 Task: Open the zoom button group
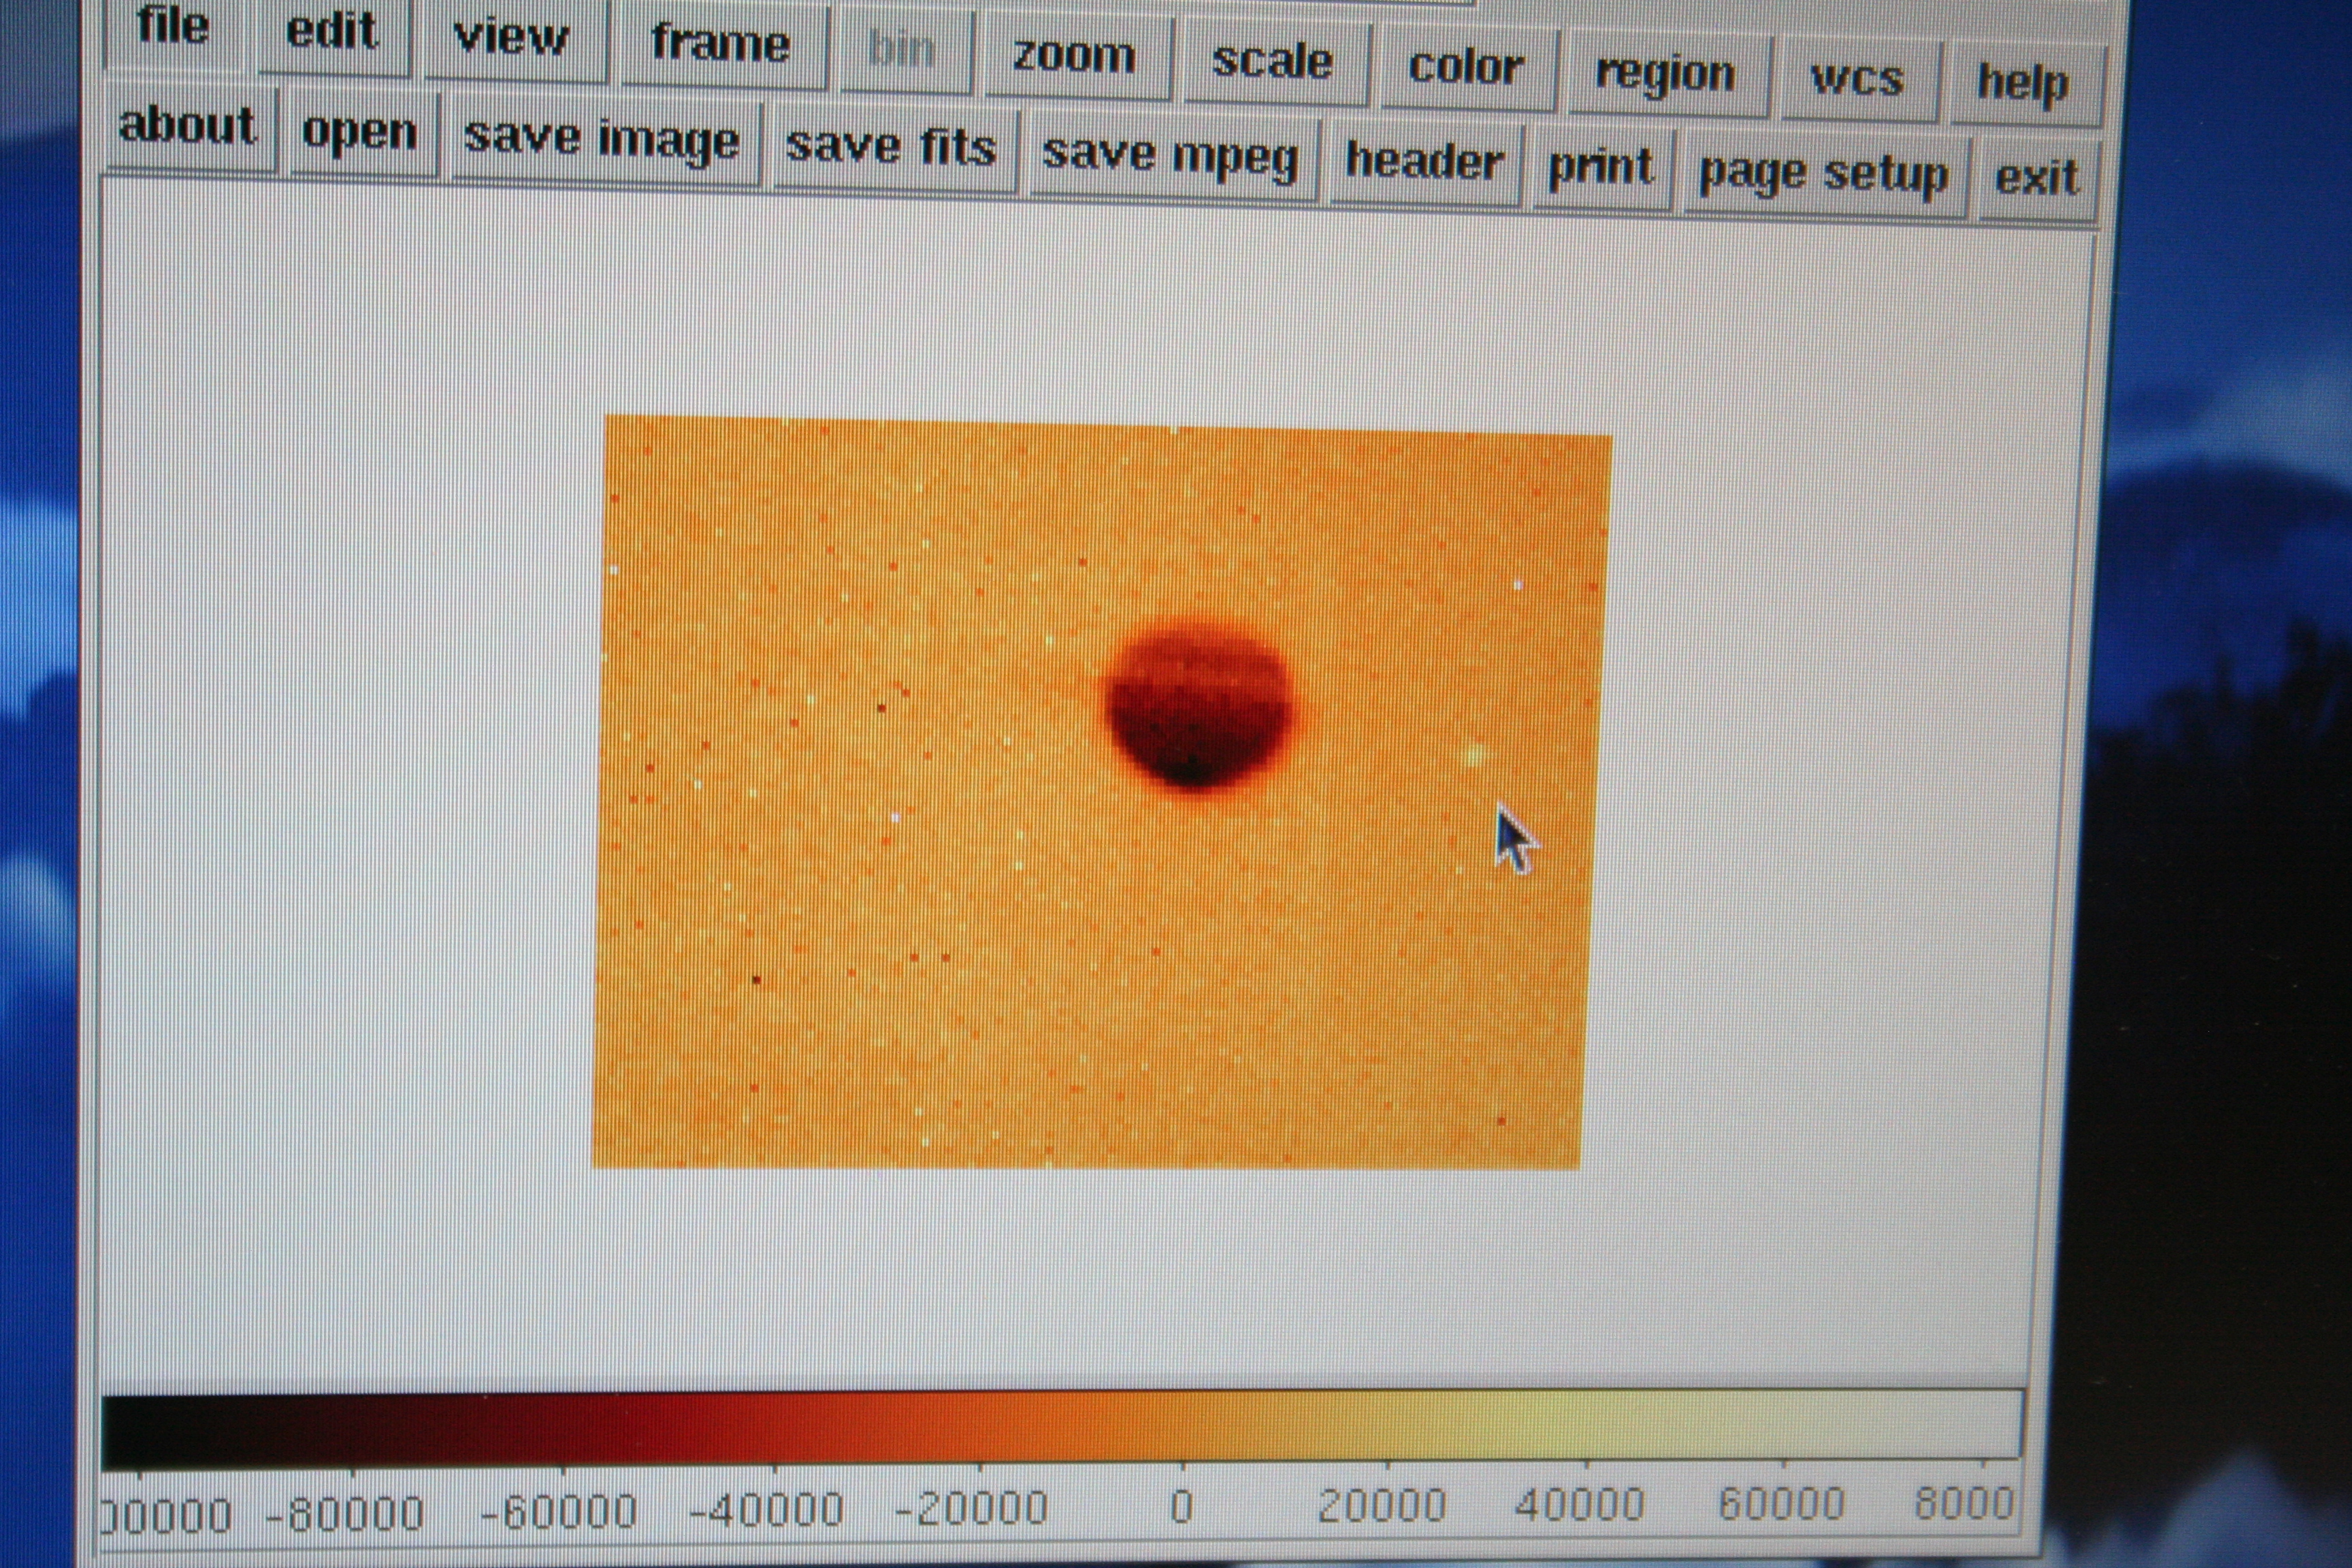coord(1076,56)
